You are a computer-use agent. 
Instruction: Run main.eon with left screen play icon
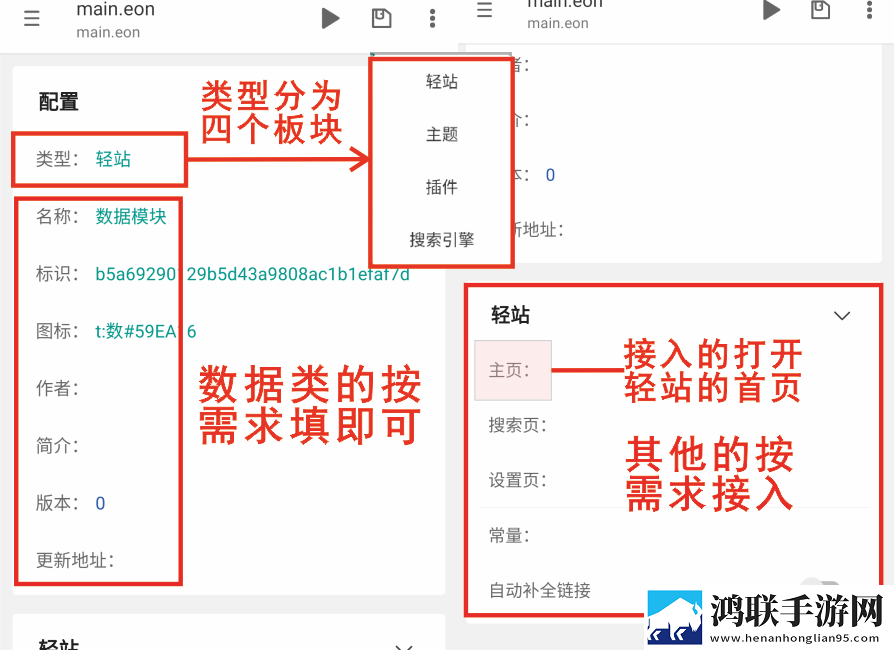pyautogui.click(x=330, y=18)
